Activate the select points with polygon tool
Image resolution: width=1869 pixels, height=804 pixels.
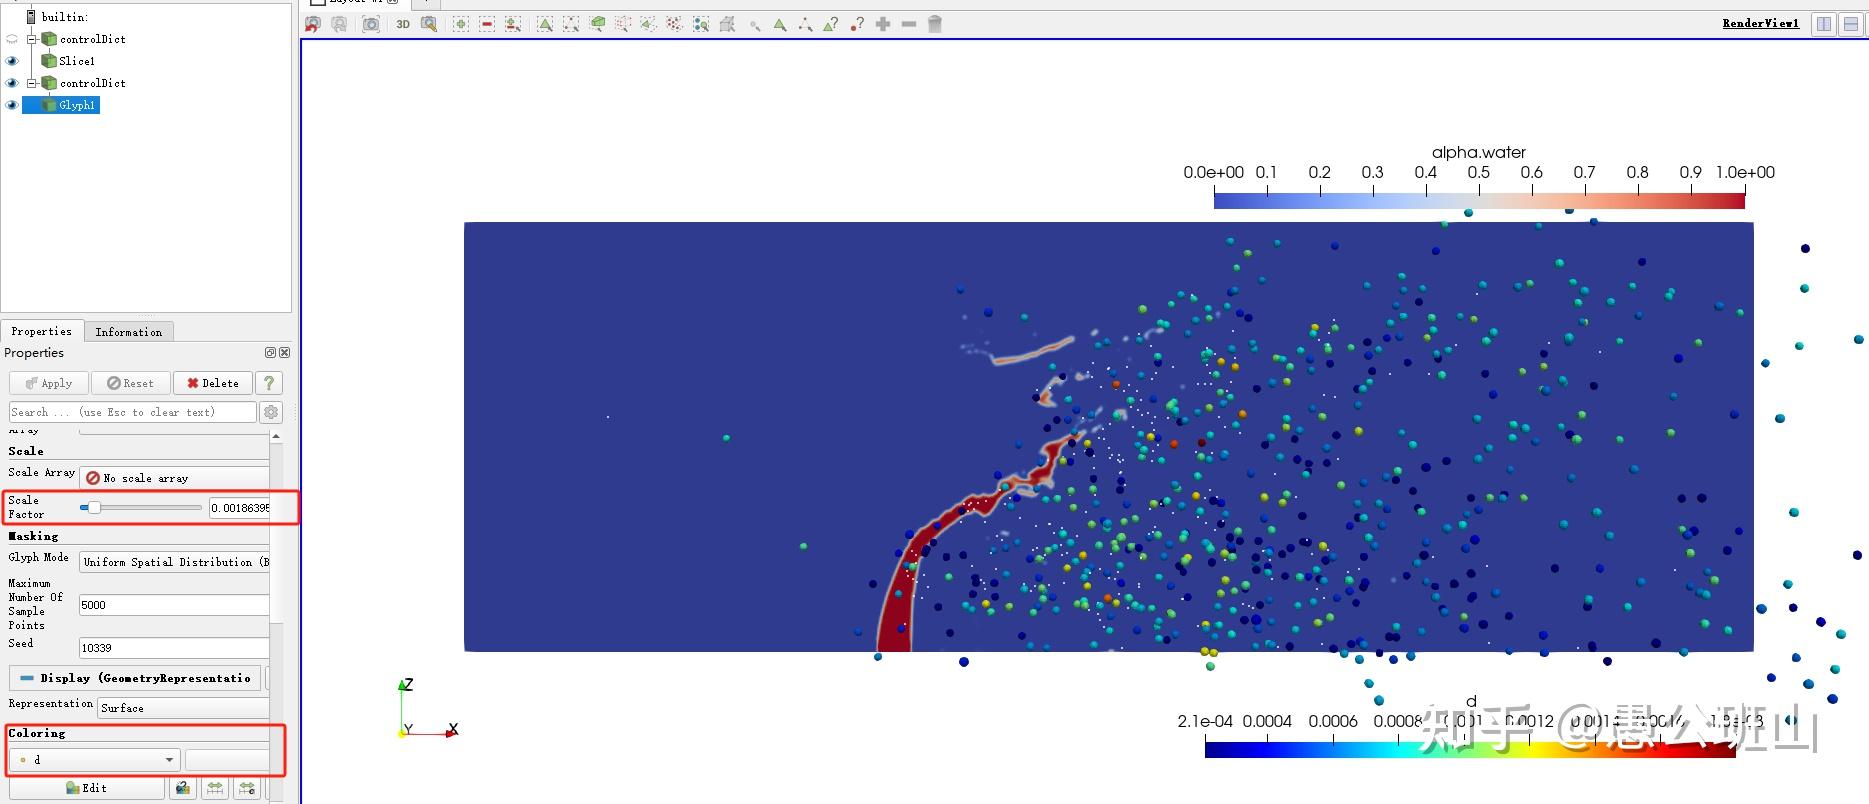(675, 24)
